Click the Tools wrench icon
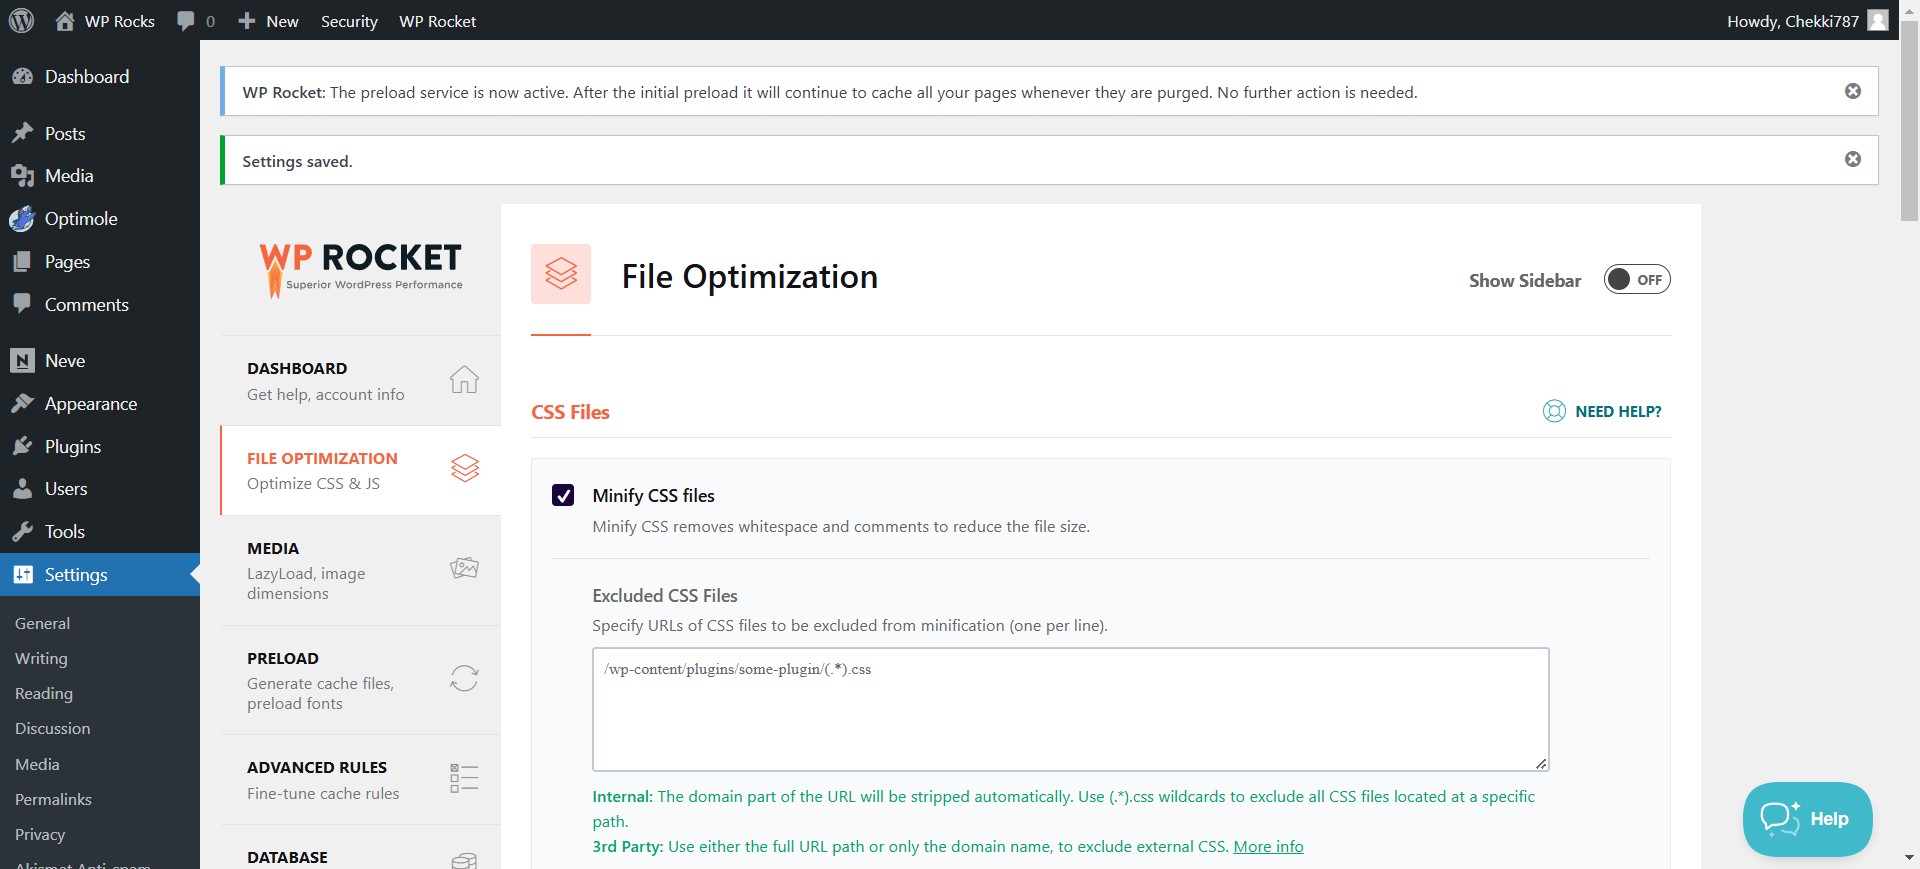Screen dimensions: 1920x869 (x=22, y=532)
